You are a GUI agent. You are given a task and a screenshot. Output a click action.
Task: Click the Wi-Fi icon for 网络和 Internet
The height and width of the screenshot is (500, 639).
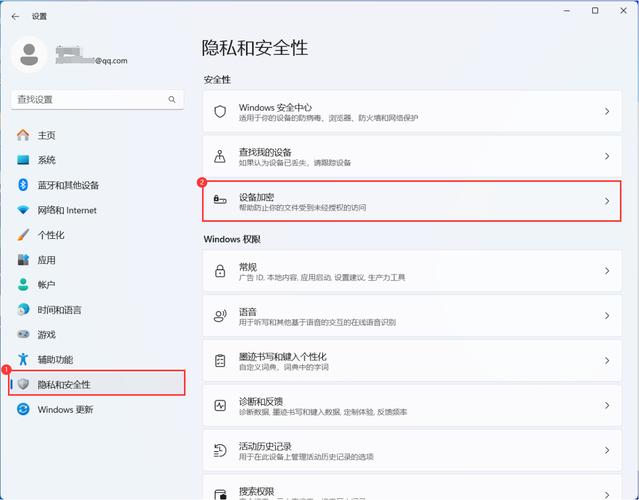point(23,210)
